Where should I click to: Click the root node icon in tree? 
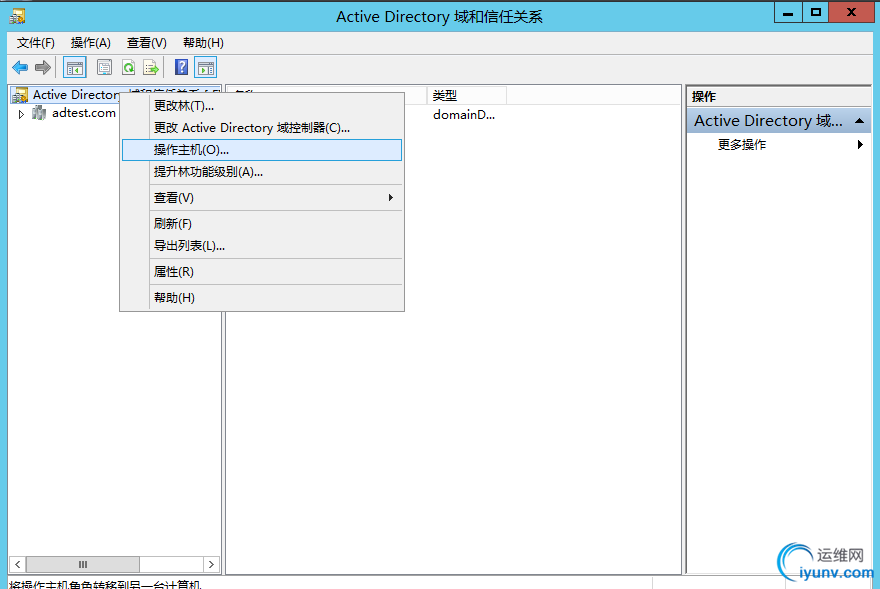[20, 95]
